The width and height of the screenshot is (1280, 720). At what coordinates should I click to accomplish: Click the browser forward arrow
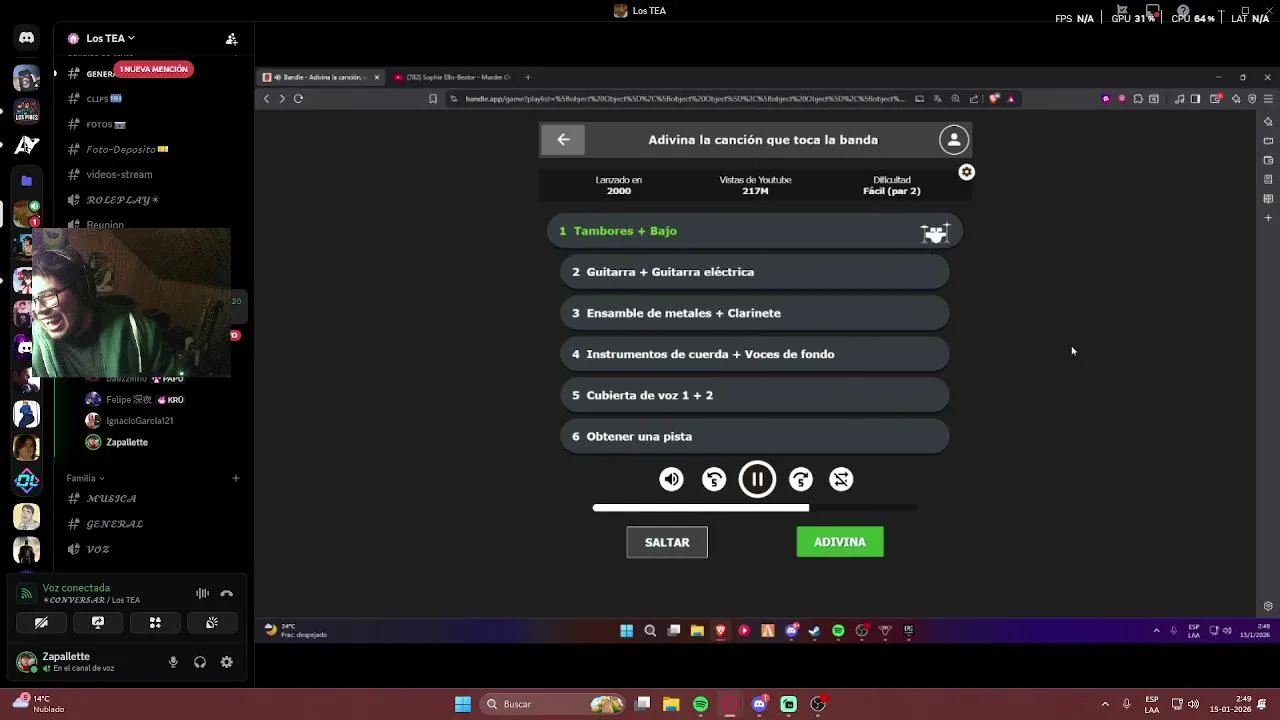coord(282,98)
